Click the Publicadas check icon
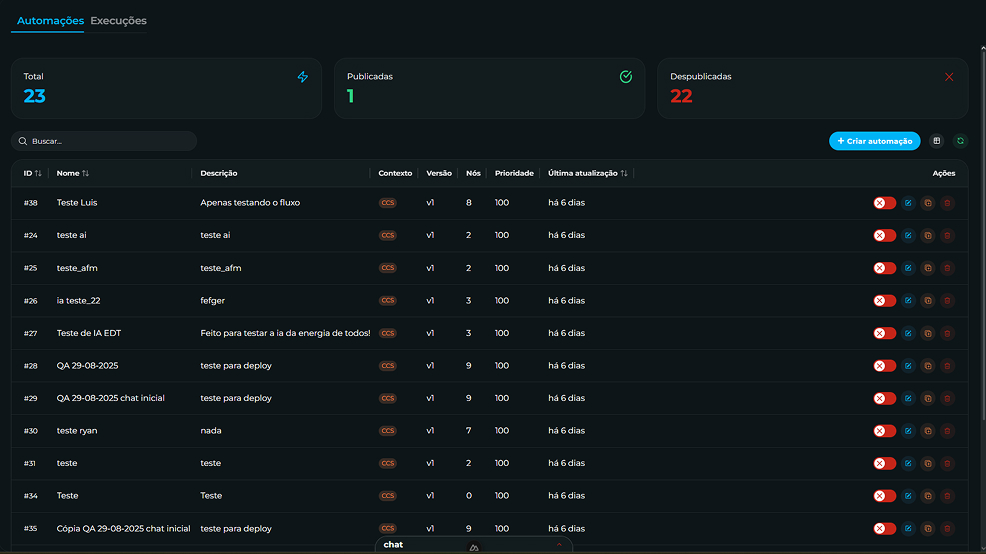This screenshot has height=554, width=986. 626,77
